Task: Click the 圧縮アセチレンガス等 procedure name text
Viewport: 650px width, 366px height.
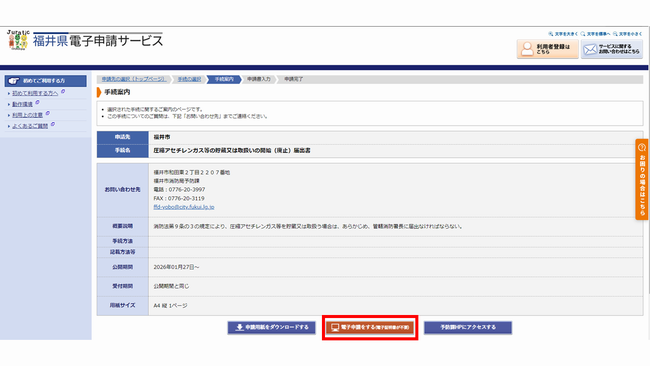Action: tap(232, 150)
